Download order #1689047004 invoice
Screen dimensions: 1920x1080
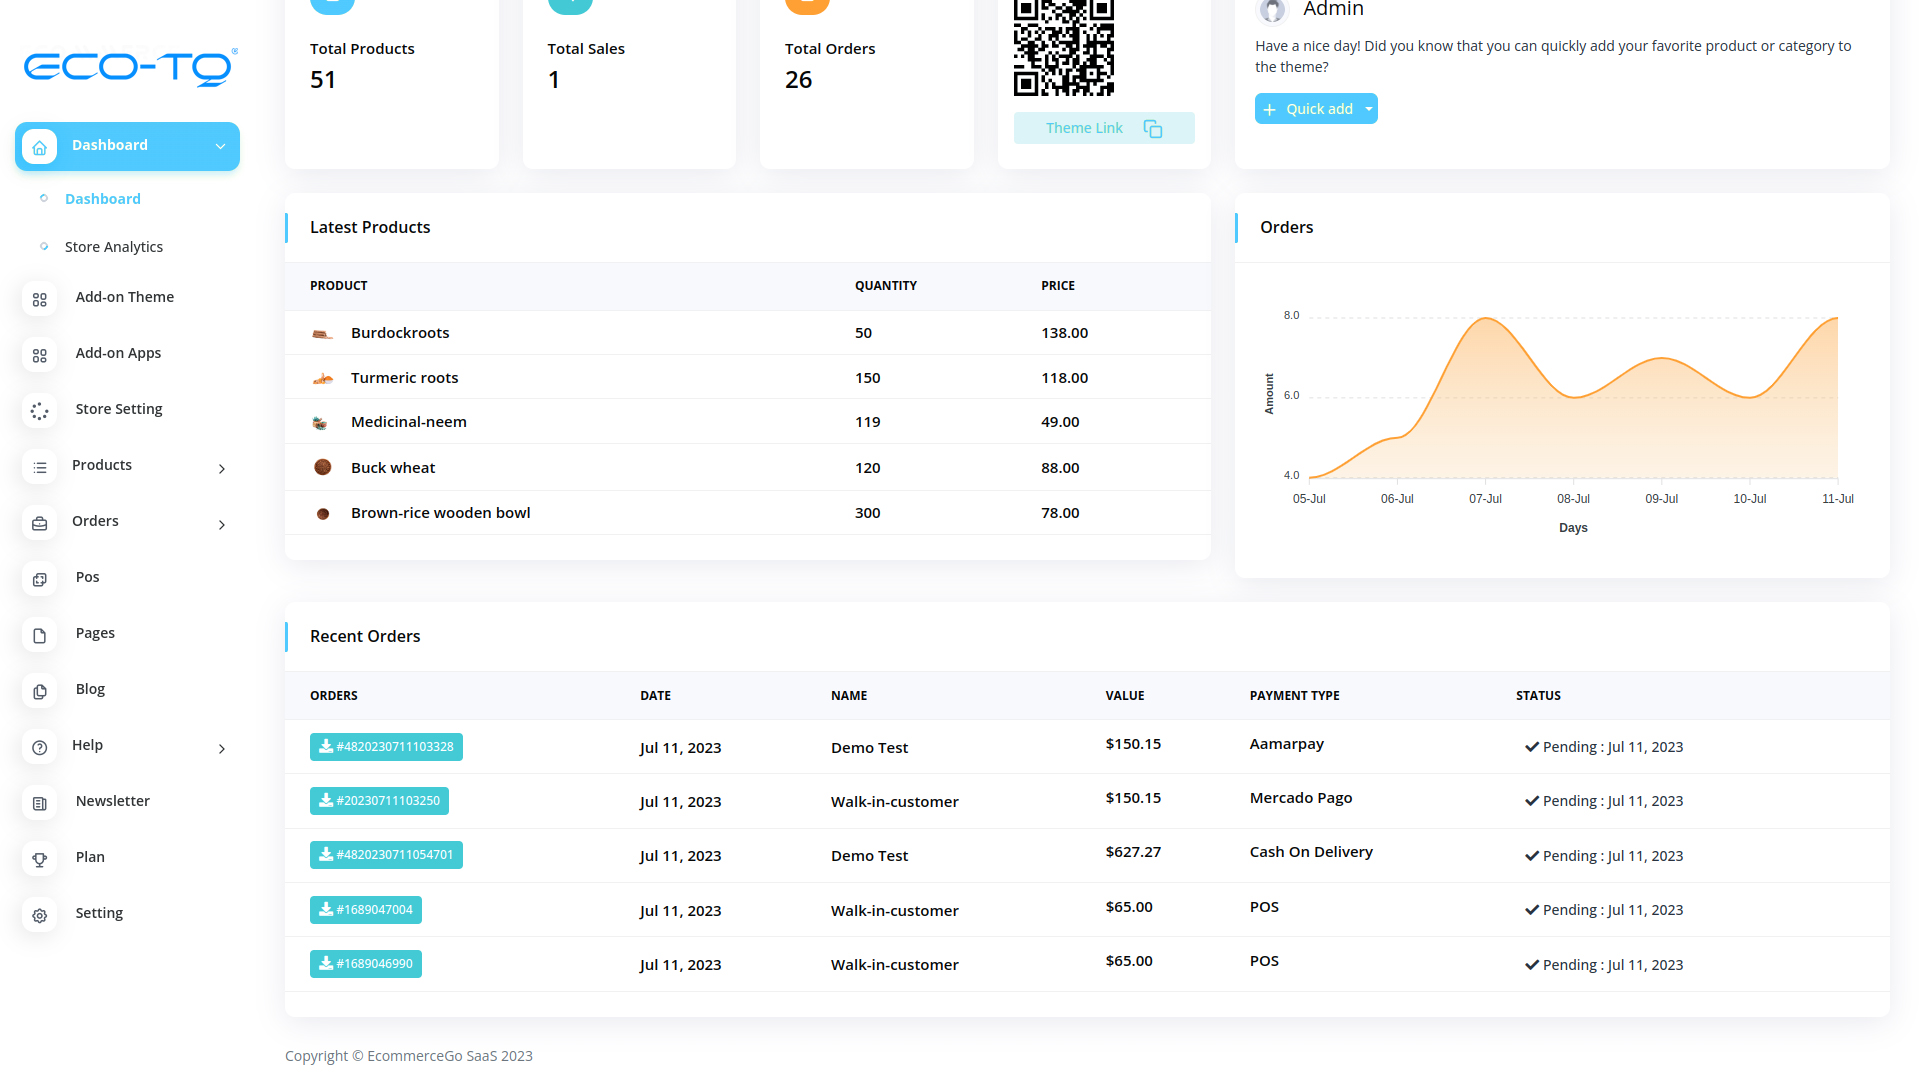pos(366,910)
